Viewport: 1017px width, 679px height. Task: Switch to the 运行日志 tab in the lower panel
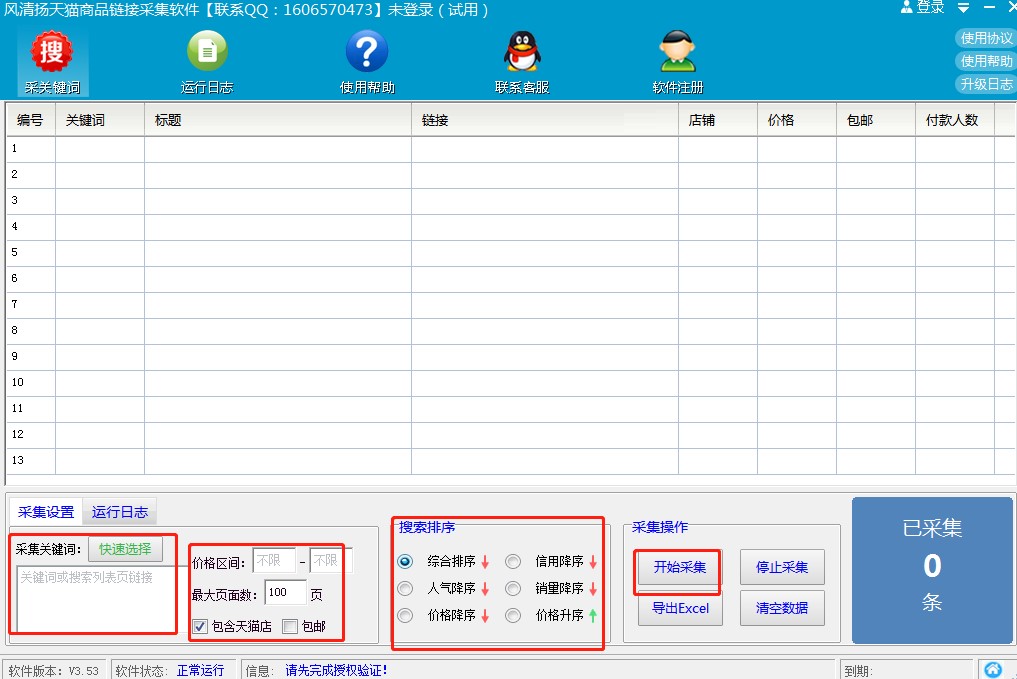pyautogui.click(x=120, y=512)
